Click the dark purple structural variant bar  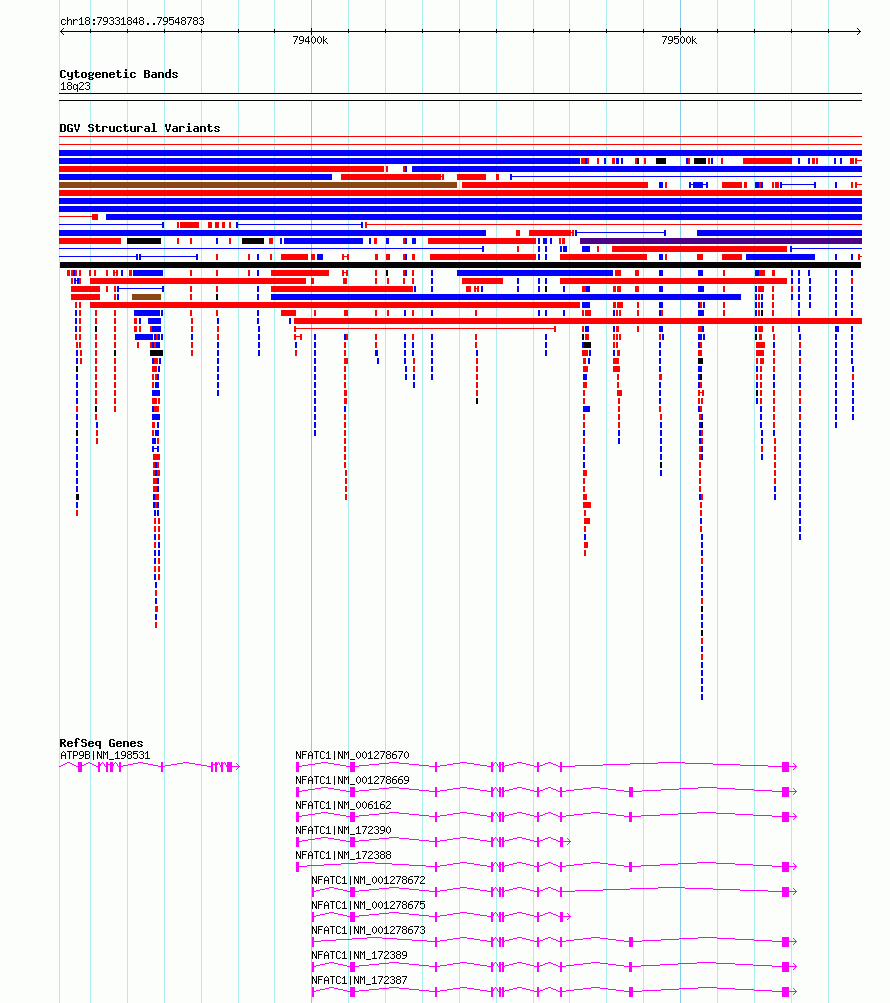tap(720, 241)
